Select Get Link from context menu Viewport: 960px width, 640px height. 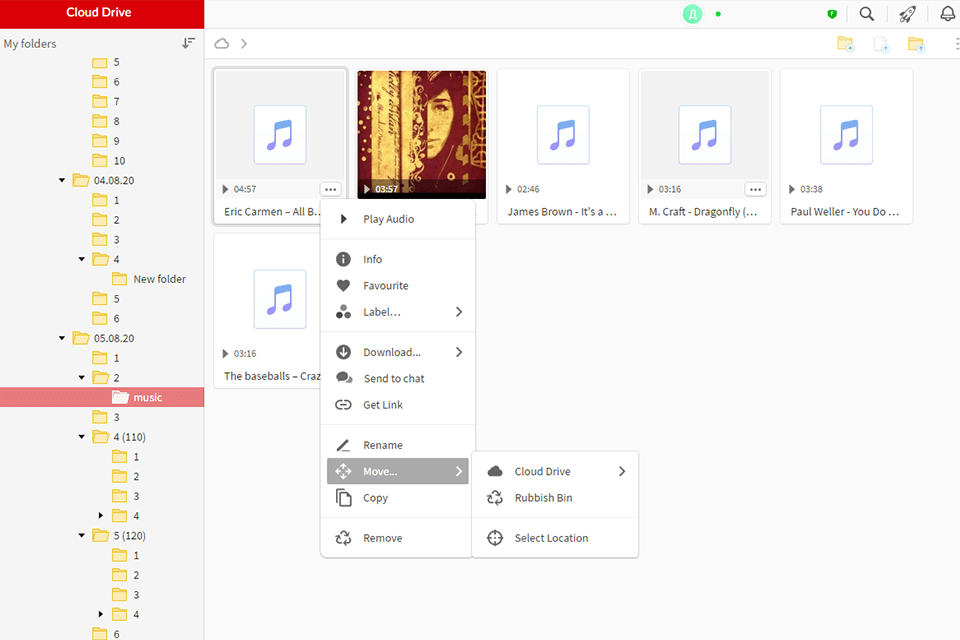pos(383,405)
